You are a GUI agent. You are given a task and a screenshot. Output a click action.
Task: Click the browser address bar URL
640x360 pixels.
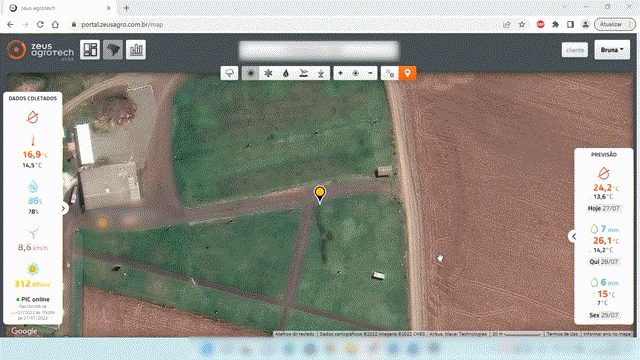pos(122,24)
